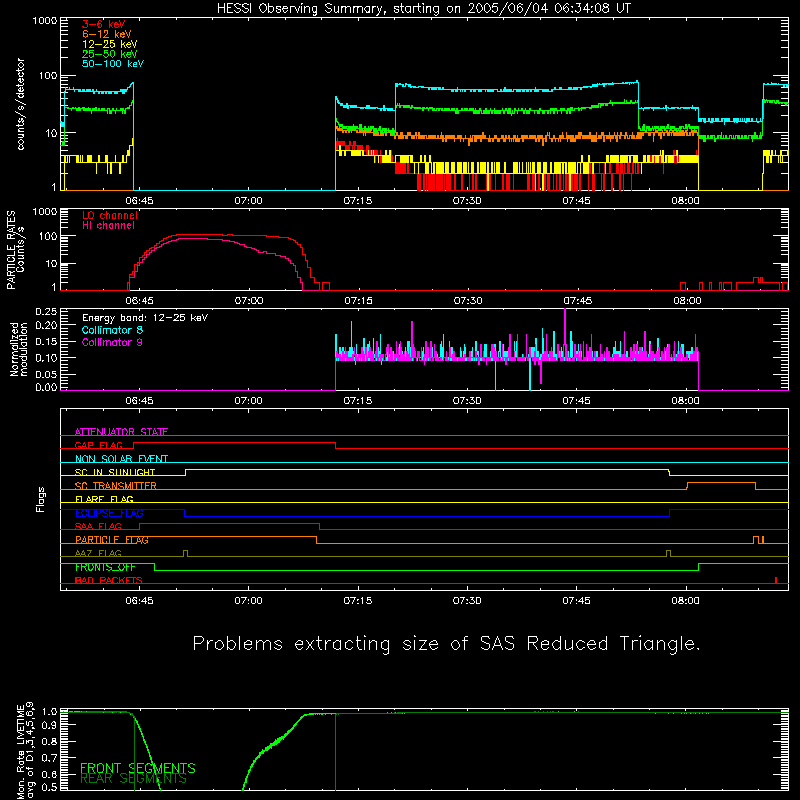Click the GAP FLAG label

[98, 445]
